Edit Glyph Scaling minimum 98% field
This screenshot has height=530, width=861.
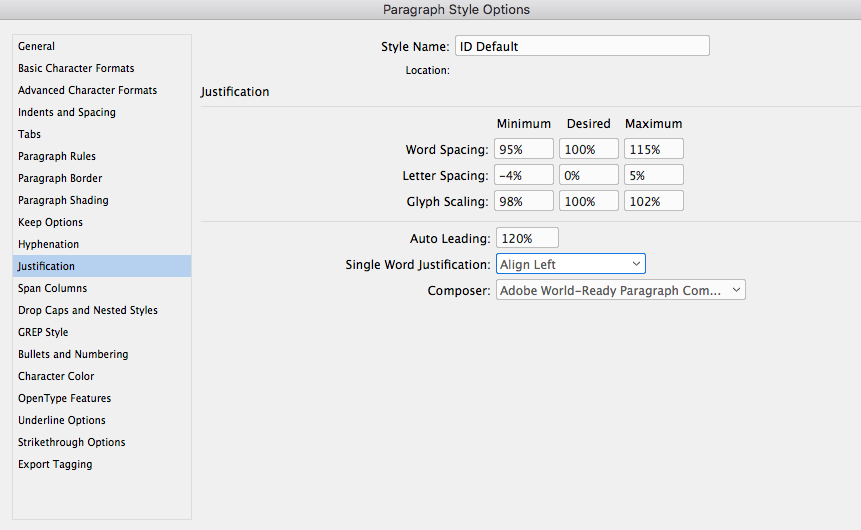[524, 201]
